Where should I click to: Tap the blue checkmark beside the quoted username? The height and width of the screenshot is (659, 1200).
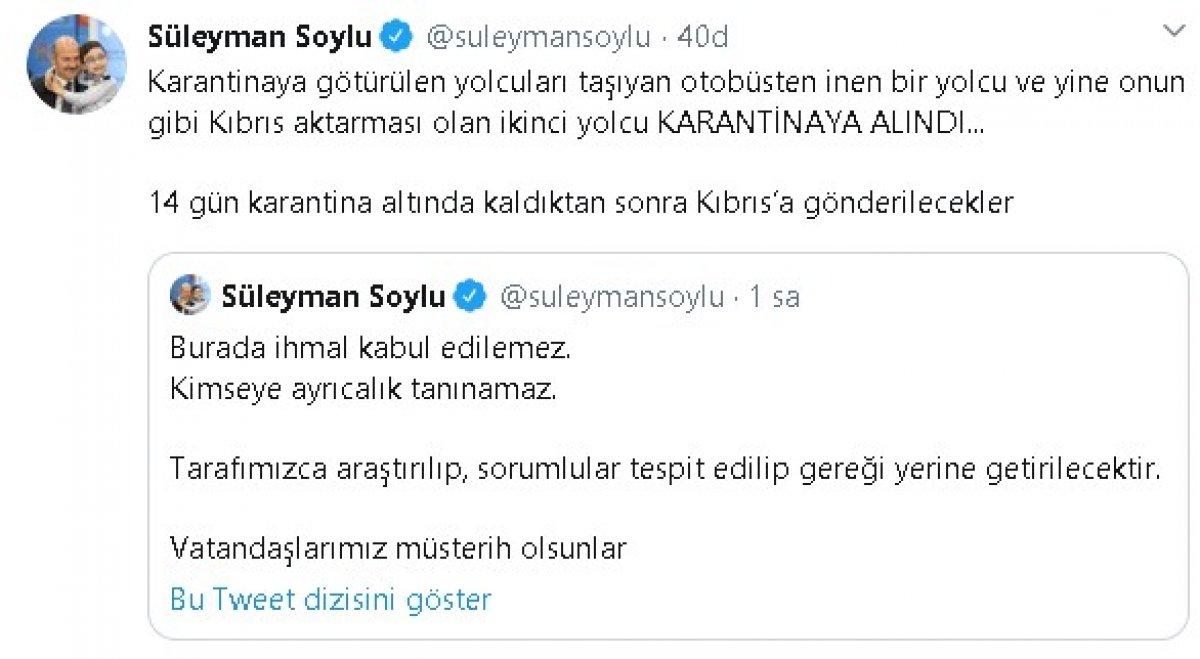[468, 296]
